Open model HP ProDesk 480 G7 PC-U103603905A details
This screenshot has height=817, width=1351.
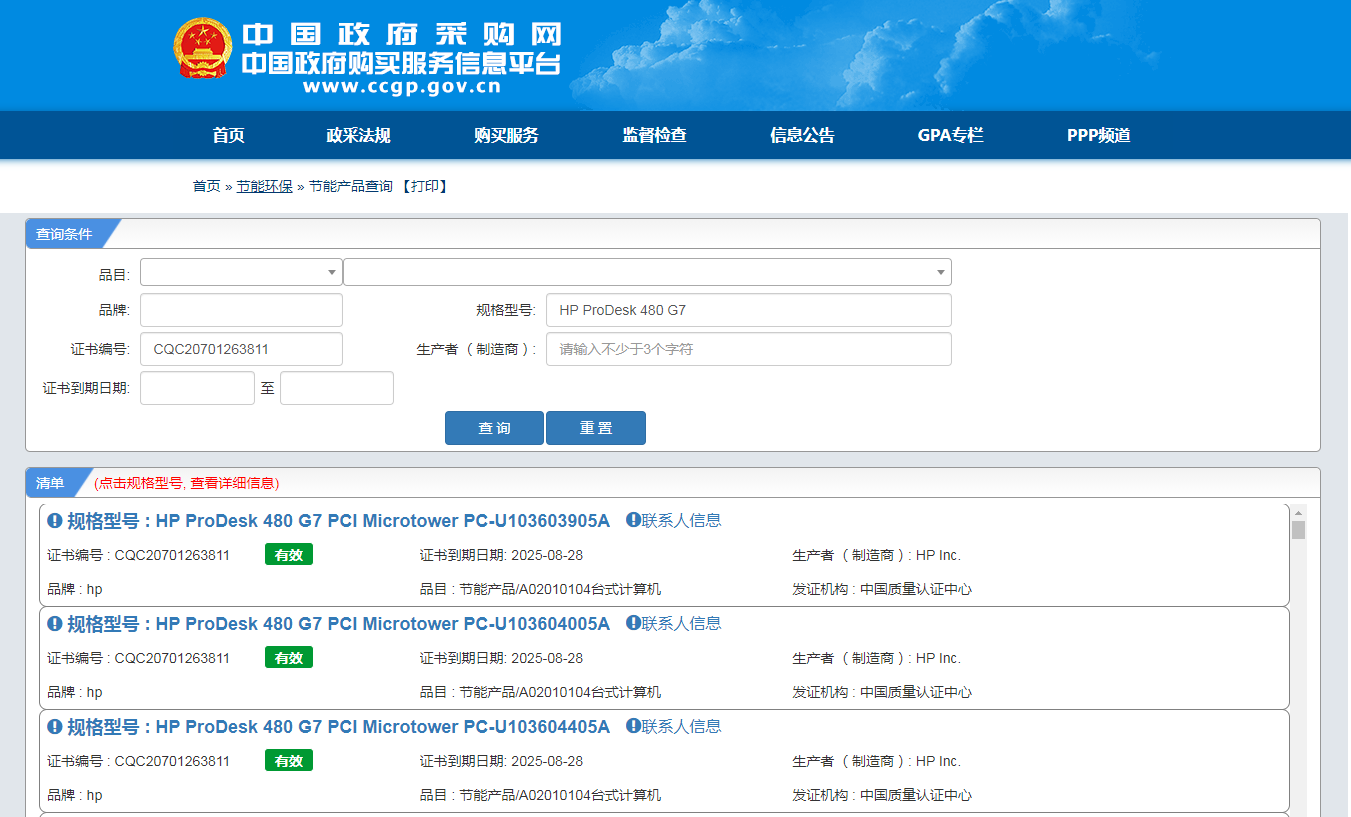[338, 520]
